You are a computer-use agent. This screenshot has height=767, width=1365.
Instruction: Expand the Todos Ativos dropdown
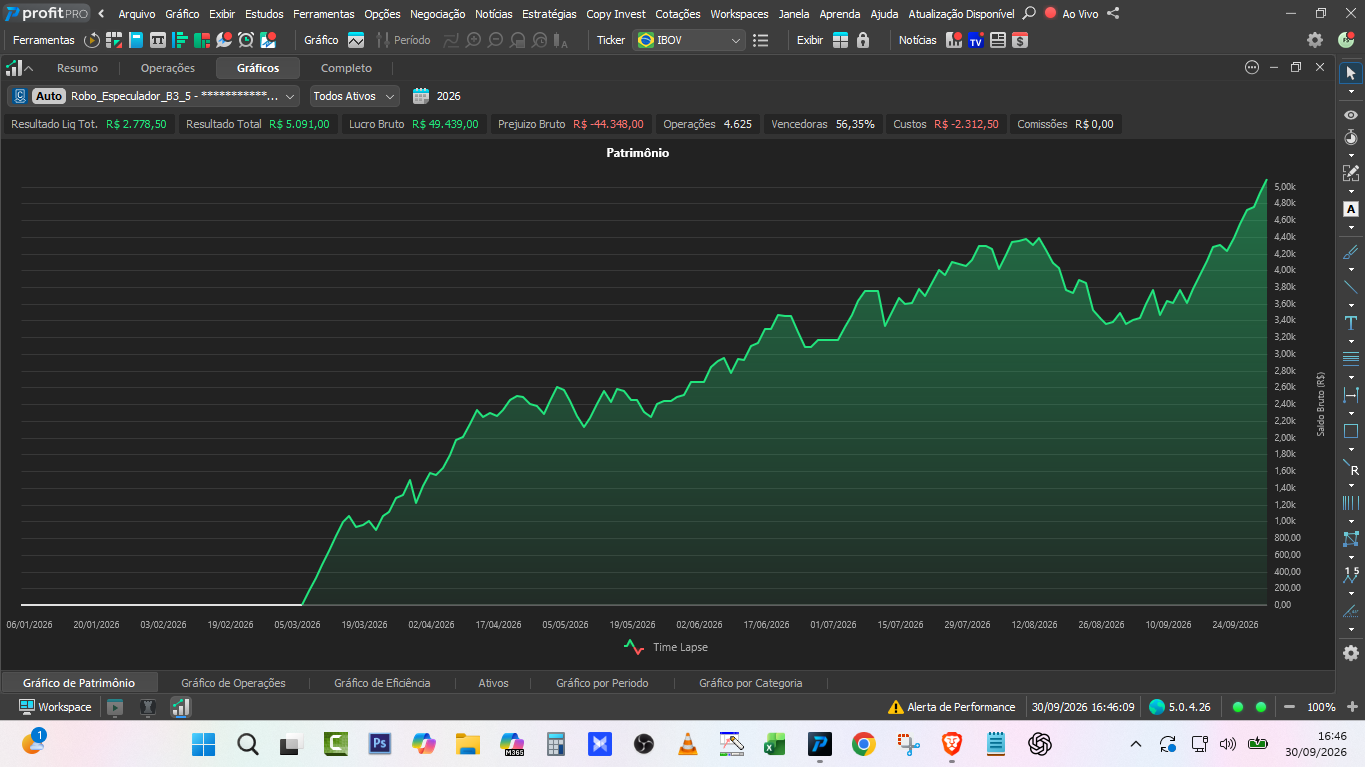coord(354,96)
